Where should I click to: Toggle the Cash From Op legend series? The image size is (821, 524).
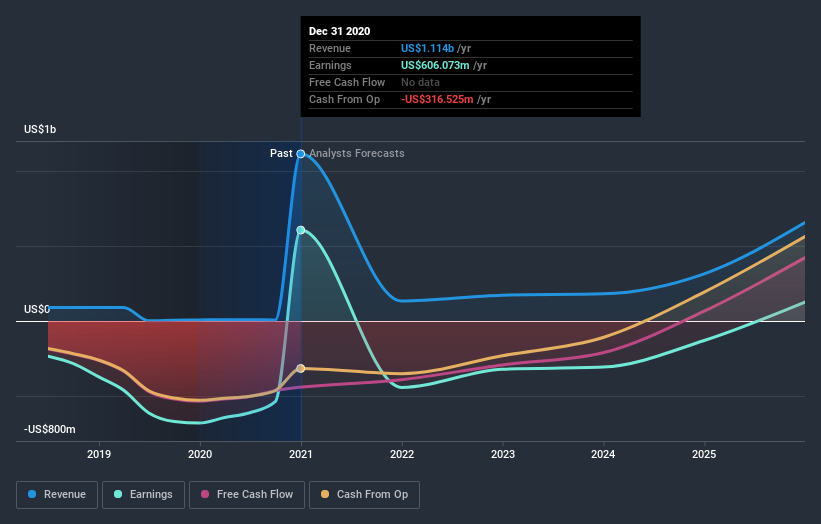click(364, 495)
